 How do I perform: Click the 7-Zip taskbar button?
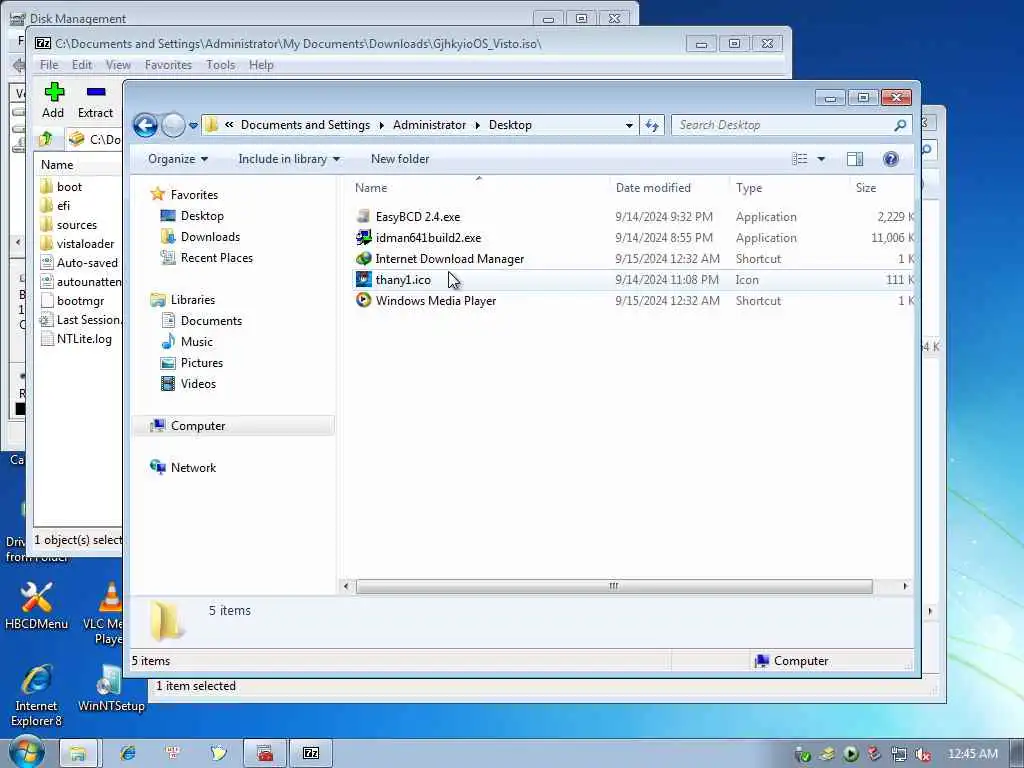click(312, 754)
